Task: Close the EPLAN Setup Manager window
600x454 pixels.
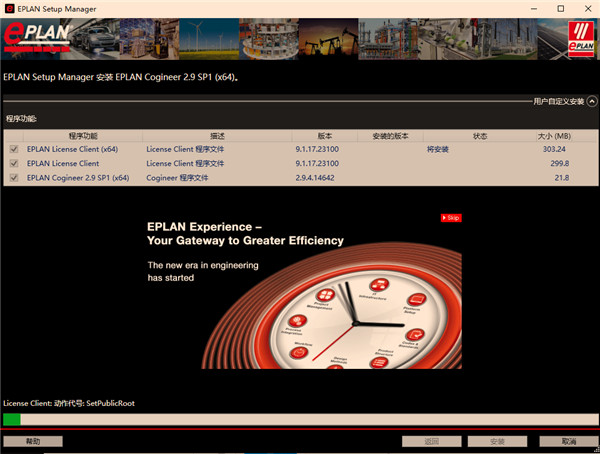Action: 588,8
